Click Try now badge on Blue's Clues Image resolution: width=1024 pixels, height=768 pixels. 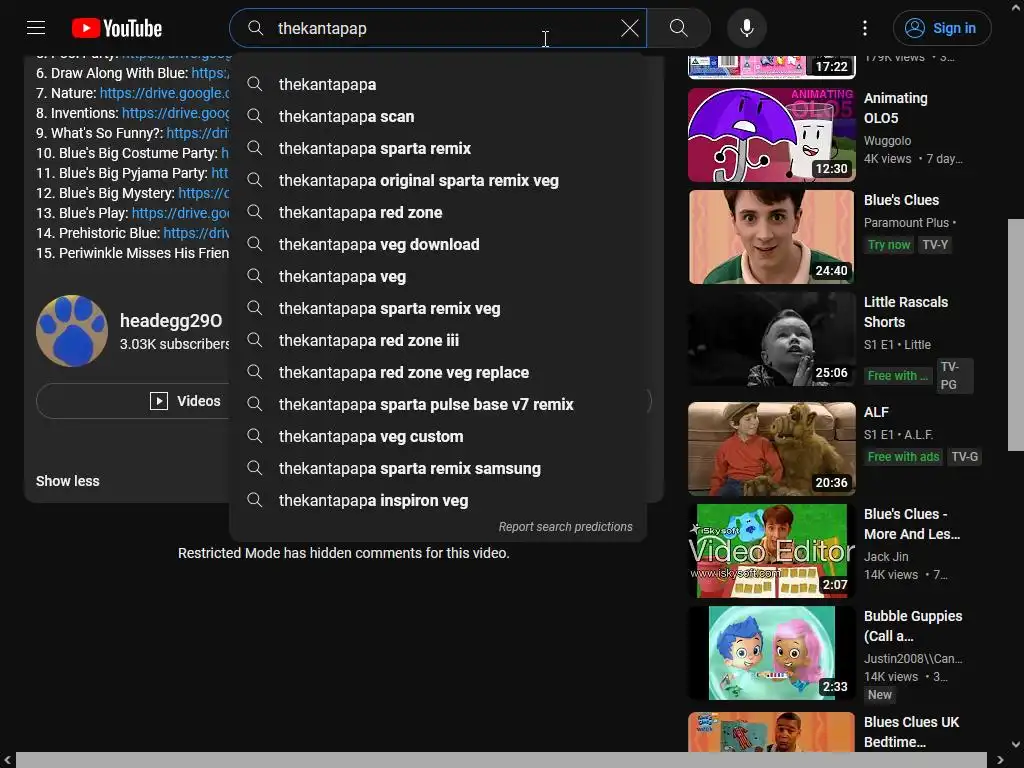889,245
